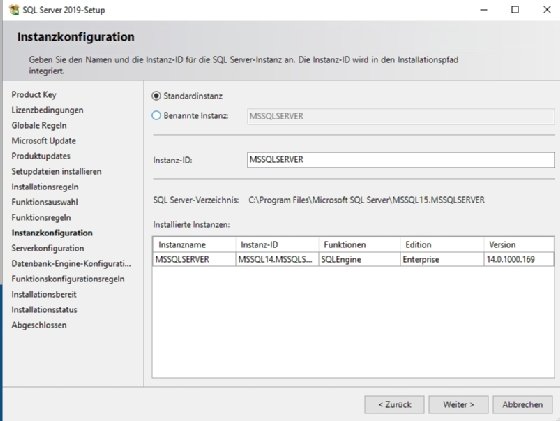Click the Enterprise edition cell
The image size is (560, 421).
pos(442,260)
